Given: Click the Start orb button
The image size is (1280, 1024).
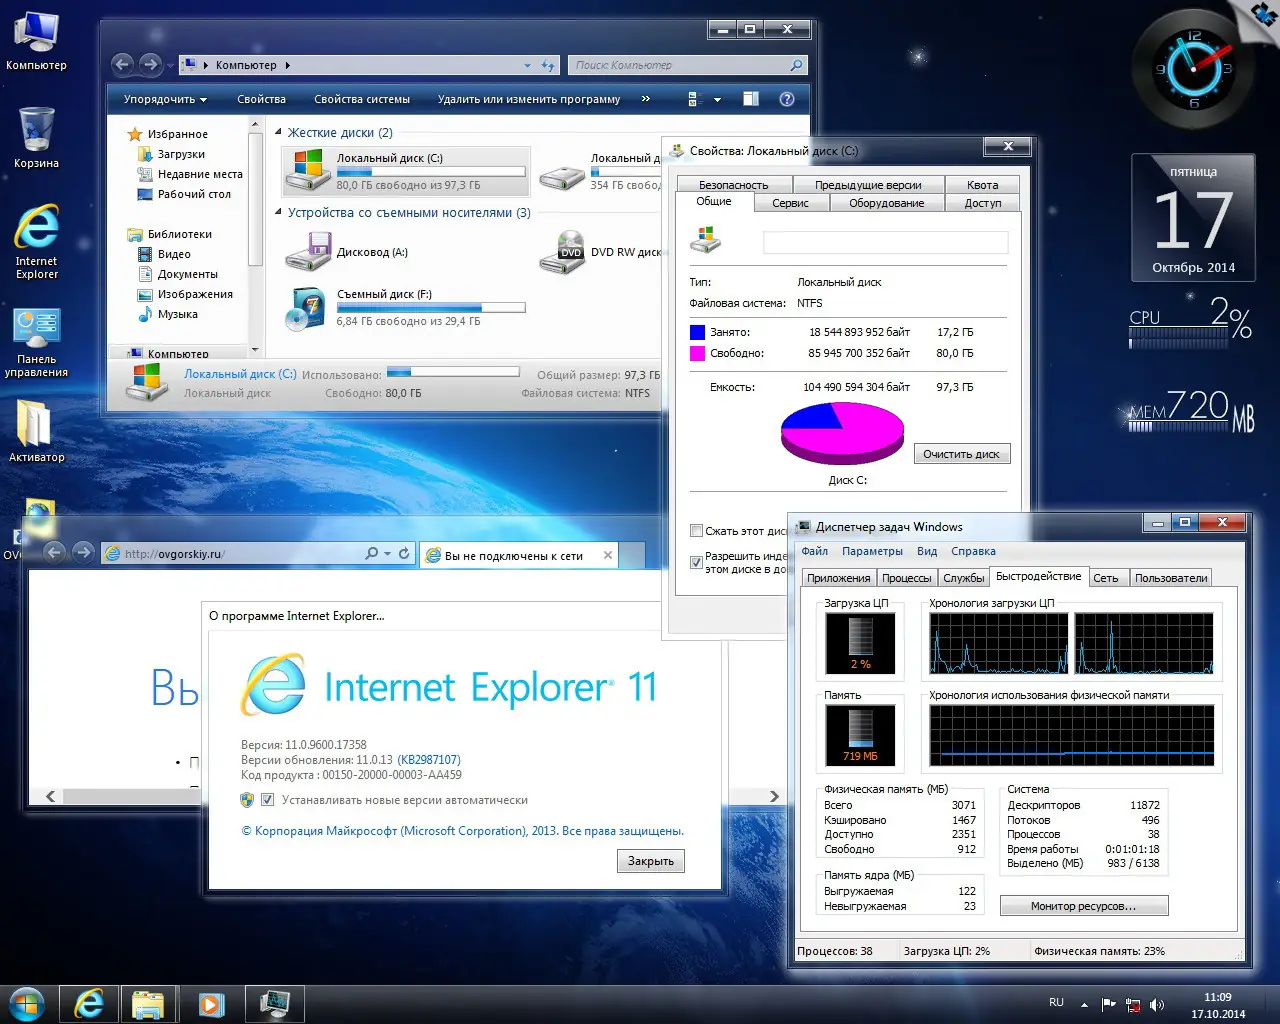Looking at the screenshot, I should [27, 1003].
